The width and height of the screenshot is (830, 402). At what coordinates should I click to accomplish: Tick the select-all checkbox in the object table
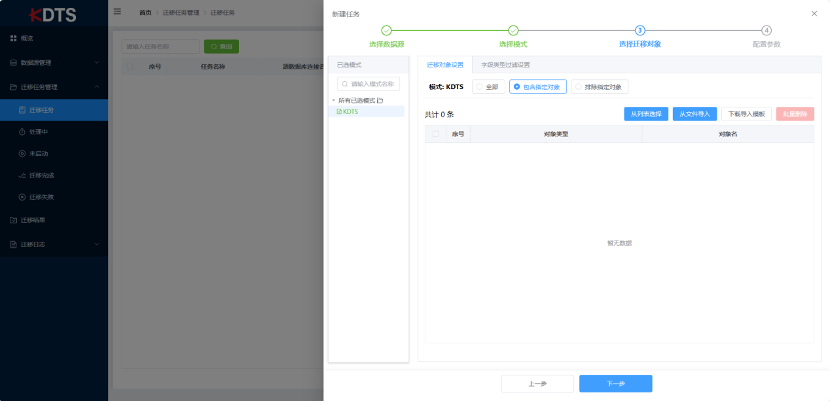tap(436, 134)
